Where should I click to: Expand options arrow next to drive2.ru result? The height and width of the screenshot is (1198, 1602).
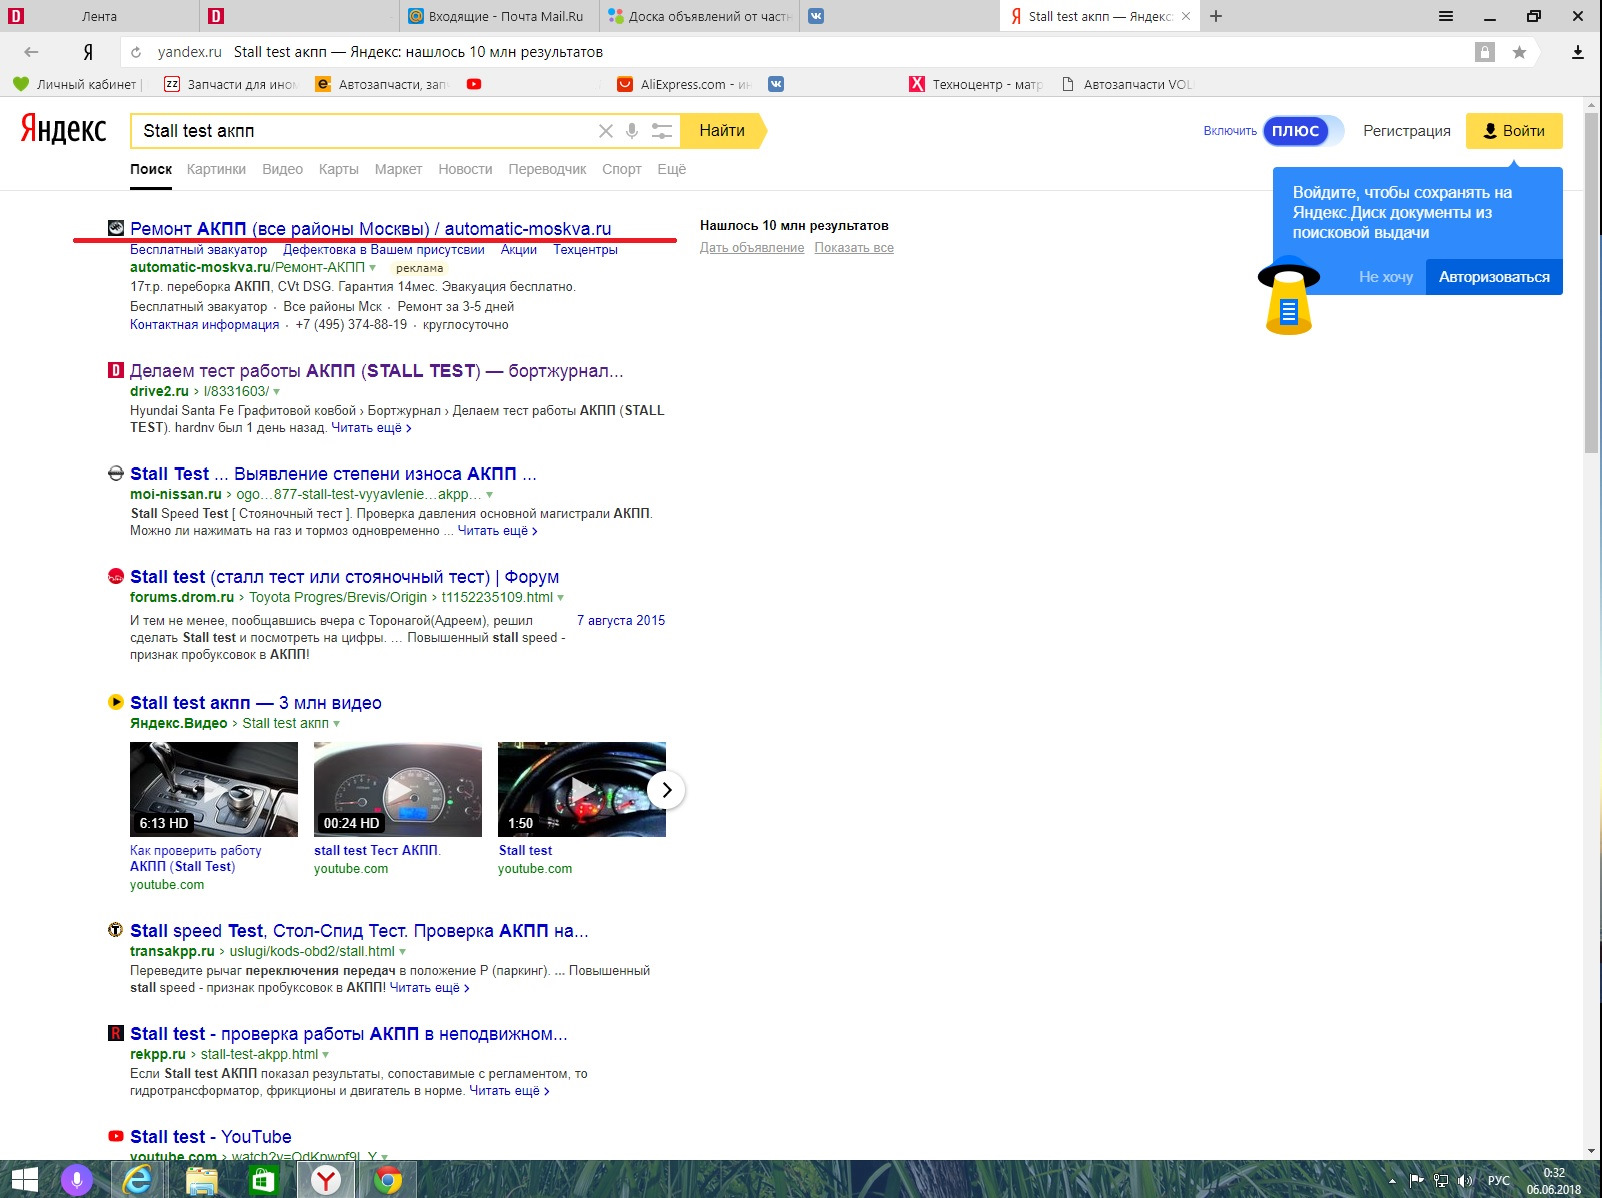tap(277, 392)
